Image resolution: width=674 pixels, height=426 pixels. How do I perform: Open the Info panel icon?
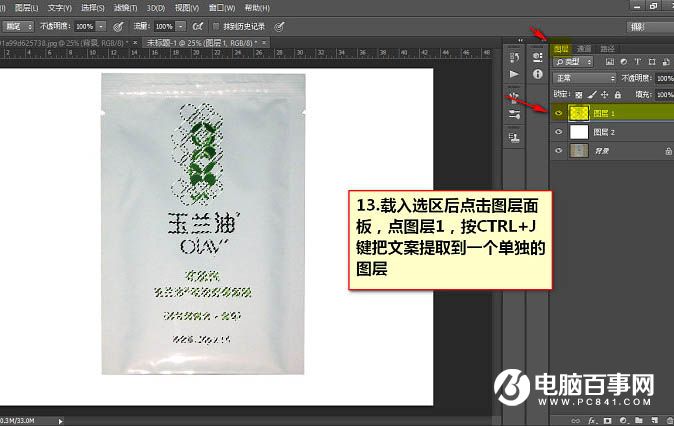[x=537, y=74]
